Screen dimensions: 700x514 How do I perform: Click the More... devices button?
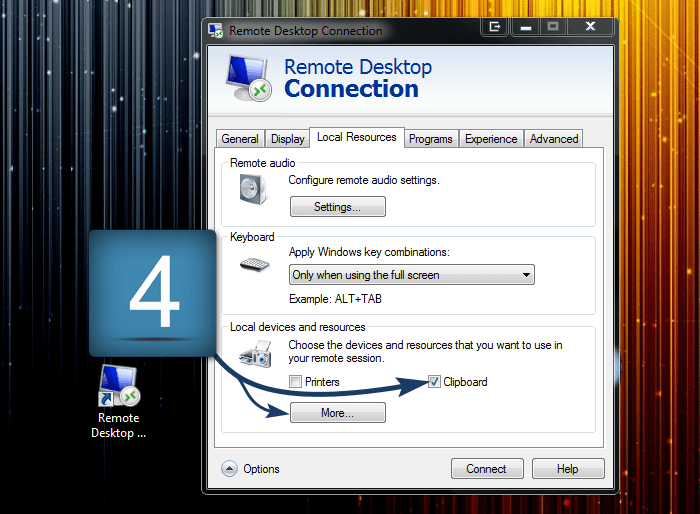[x=338, y=413]
